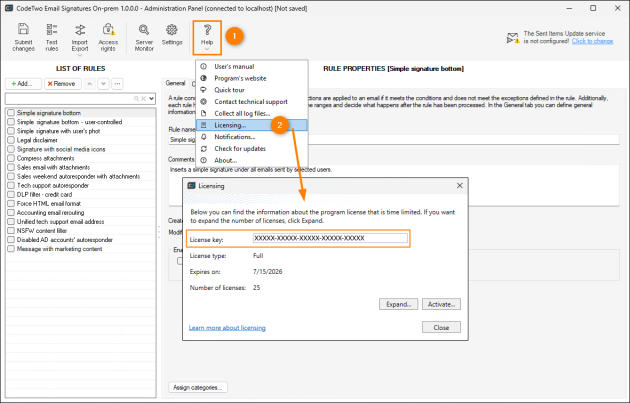This screenshot has height=403, width=630.
Task: Click the Expand... button in Licensing dialog
Action: click(x=398, y=304)
